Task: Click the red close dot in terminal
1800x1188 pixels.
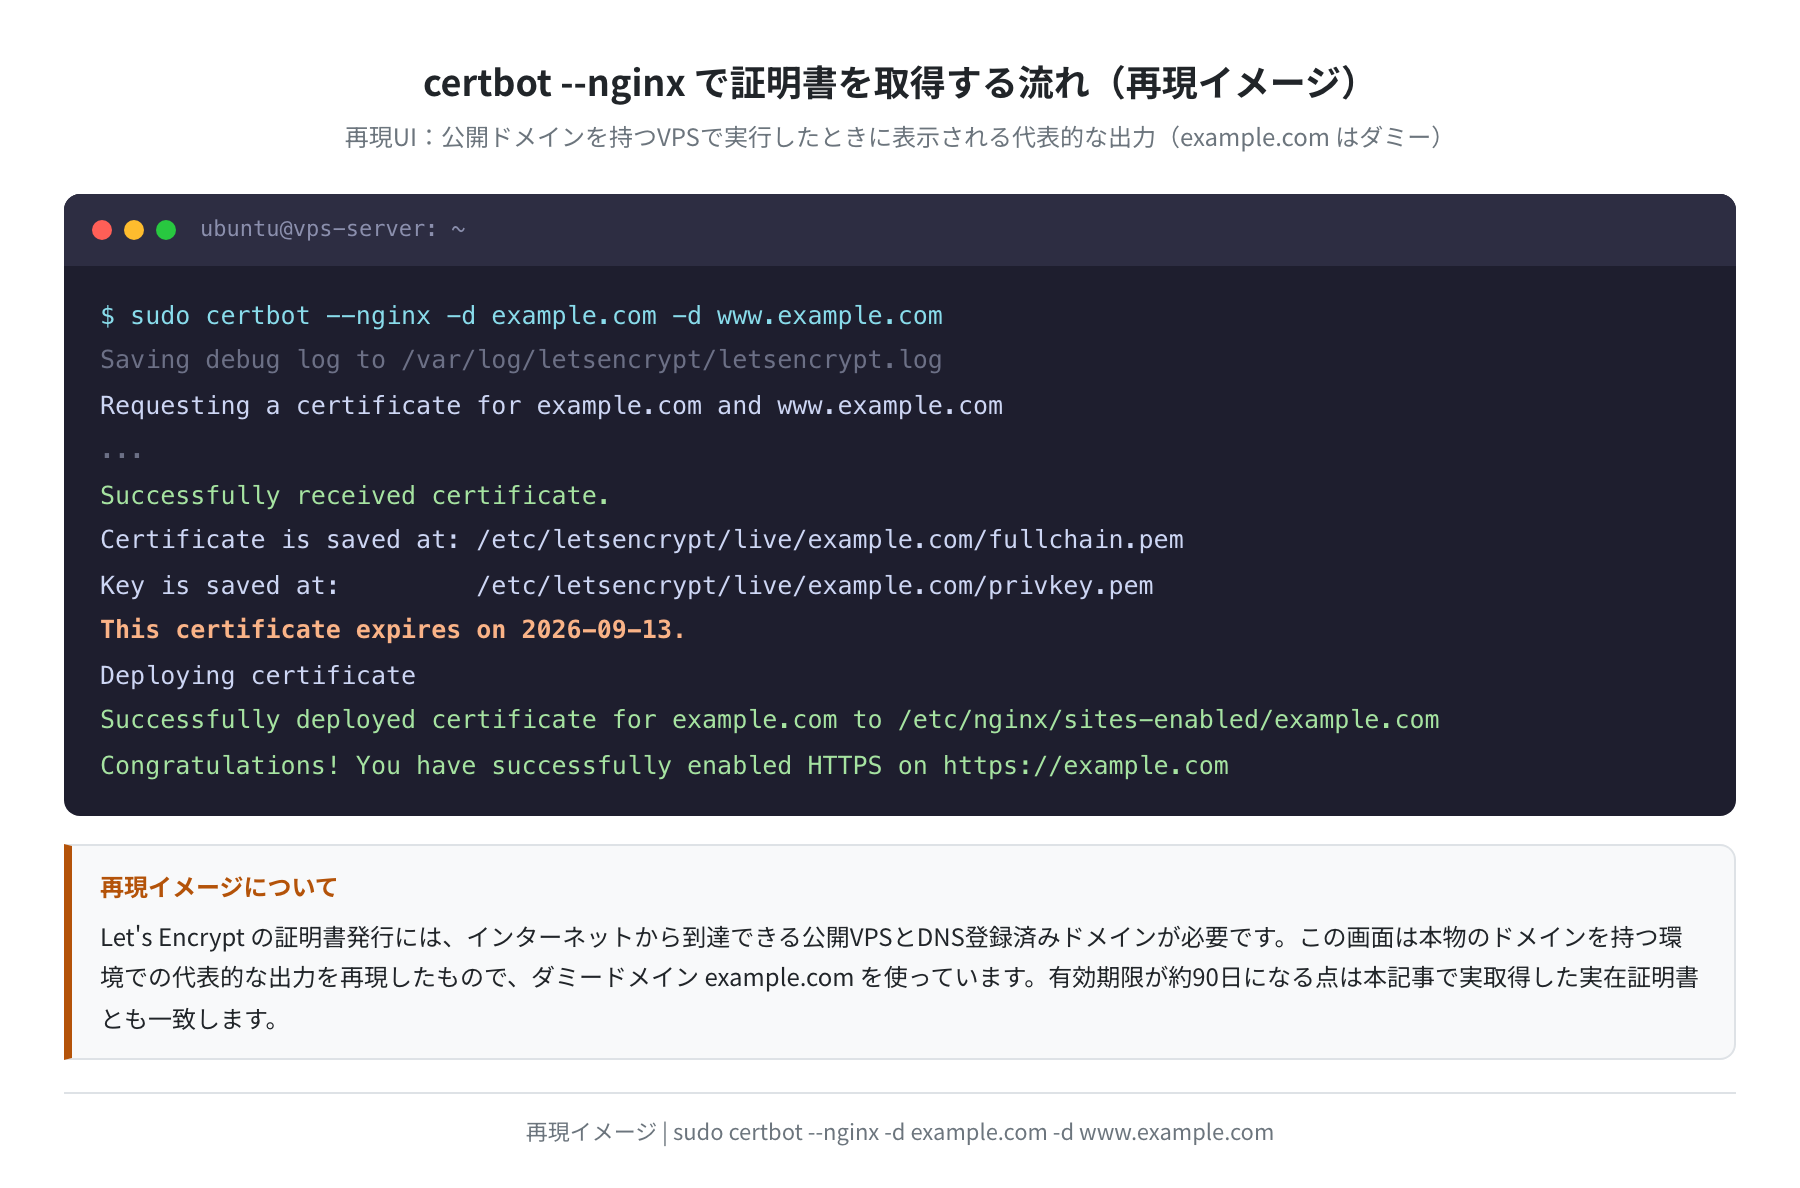Action: [102, 230]
